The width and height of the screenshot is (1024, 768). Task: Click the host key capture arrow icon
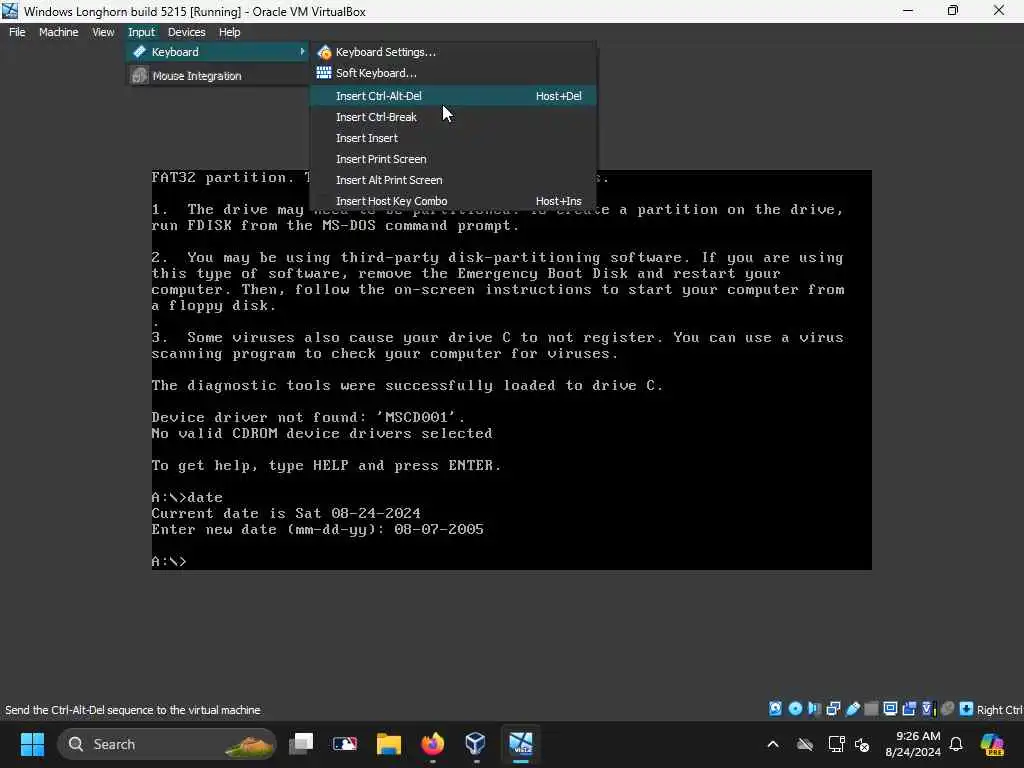[966, 709]
